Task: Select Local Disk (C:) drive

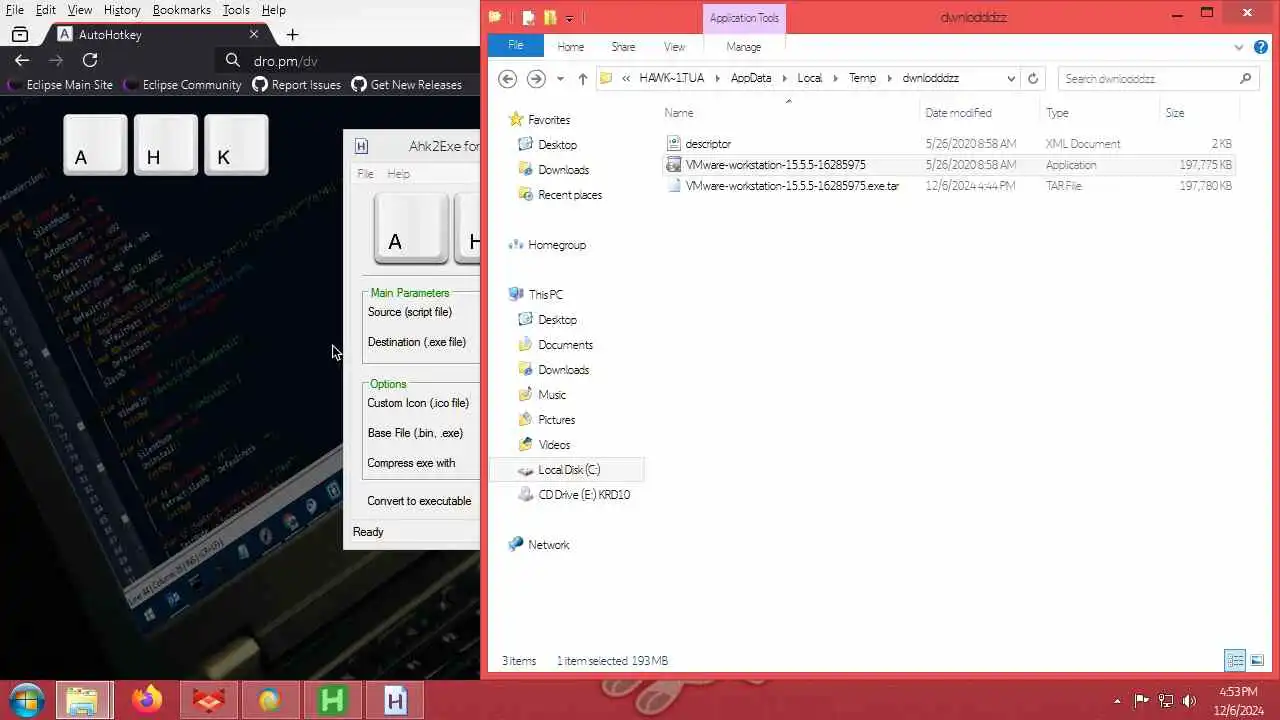Action: (568, 470)
